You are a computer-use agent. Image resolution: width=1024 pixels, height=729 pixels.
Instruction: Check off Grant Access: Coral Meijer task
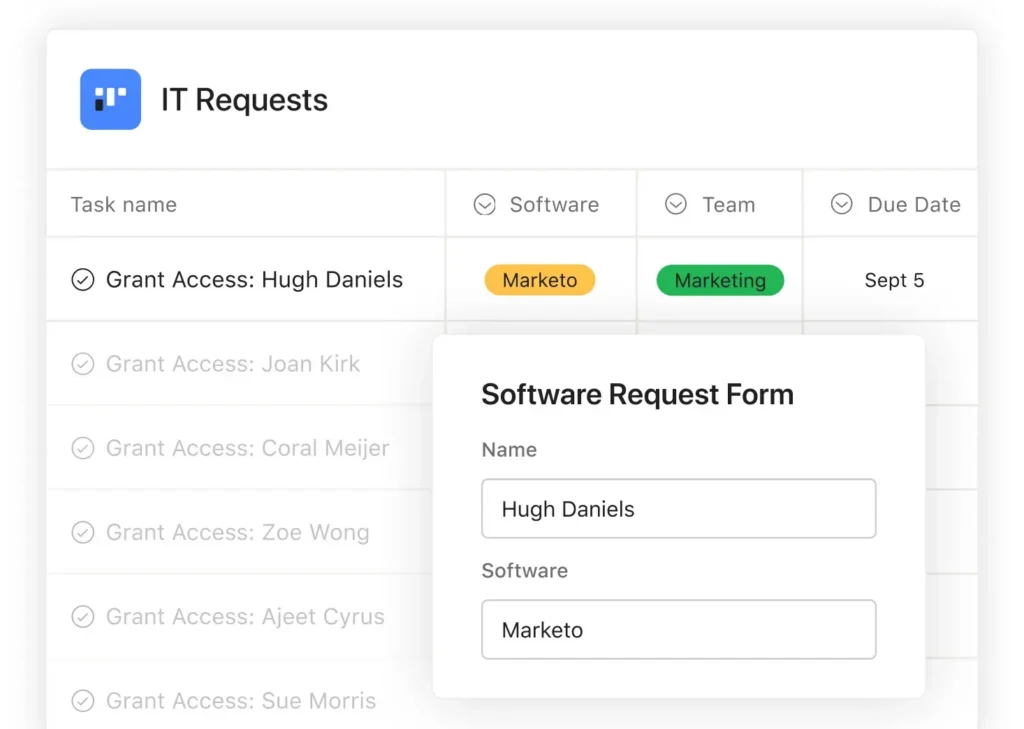83,448
